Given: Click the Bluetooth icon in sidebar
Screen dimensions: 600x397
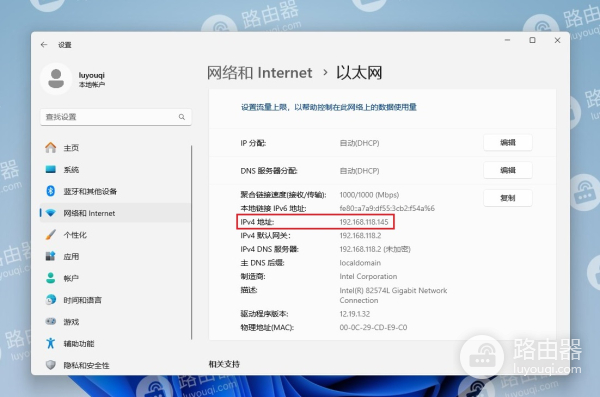Looking at the screenshot, I should coord(51,191).
